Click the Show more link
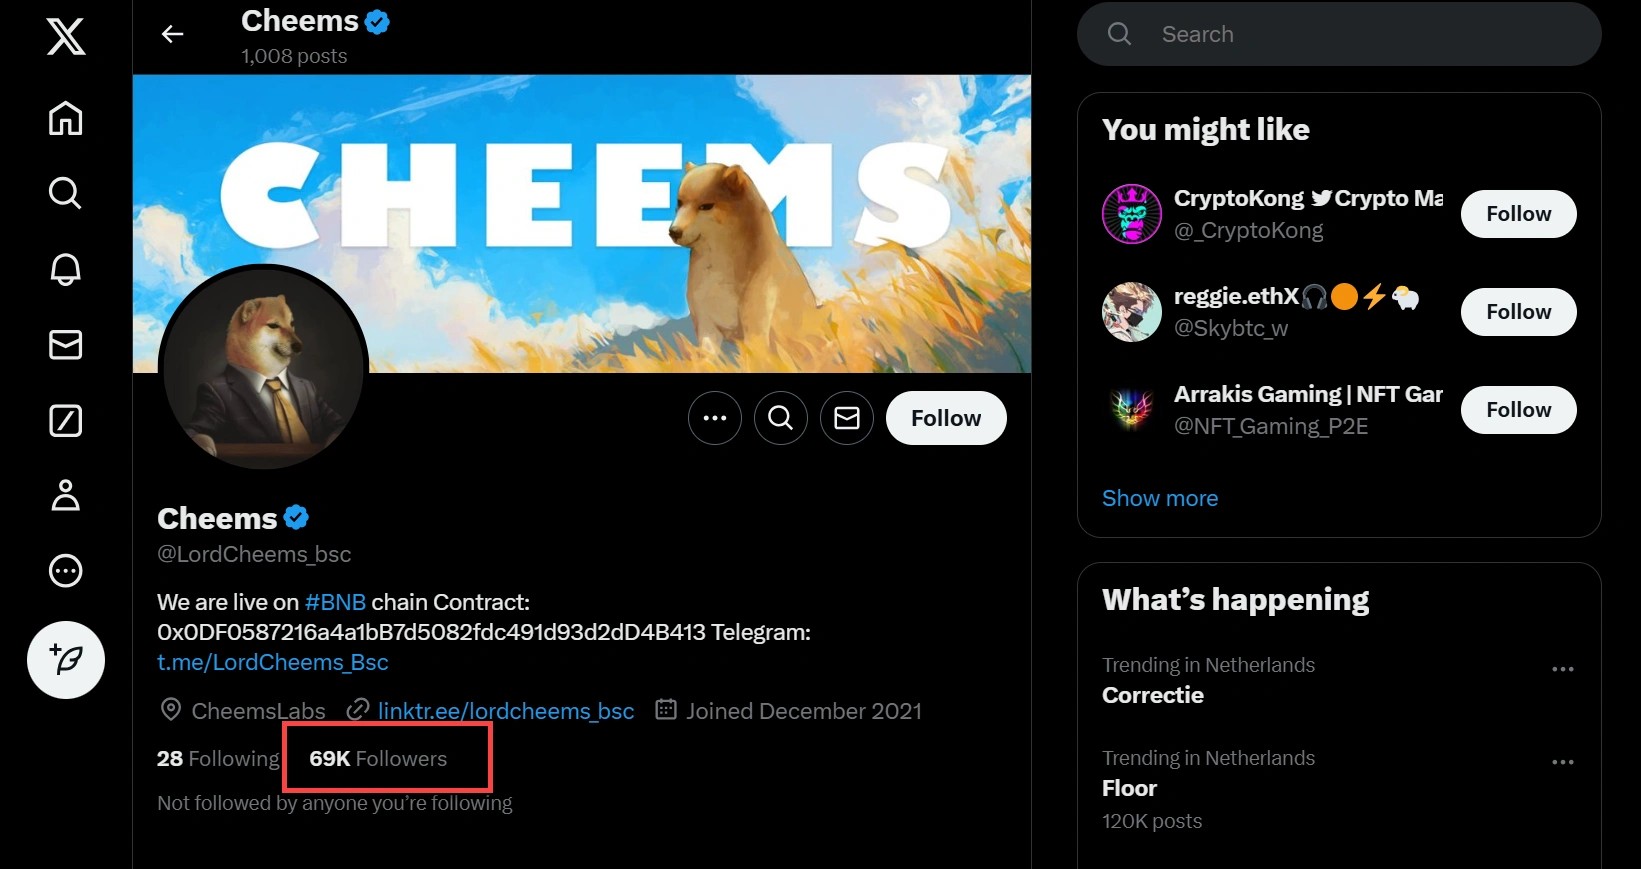The width and height of the screenshot is (1641, 869). (1160, 498)
